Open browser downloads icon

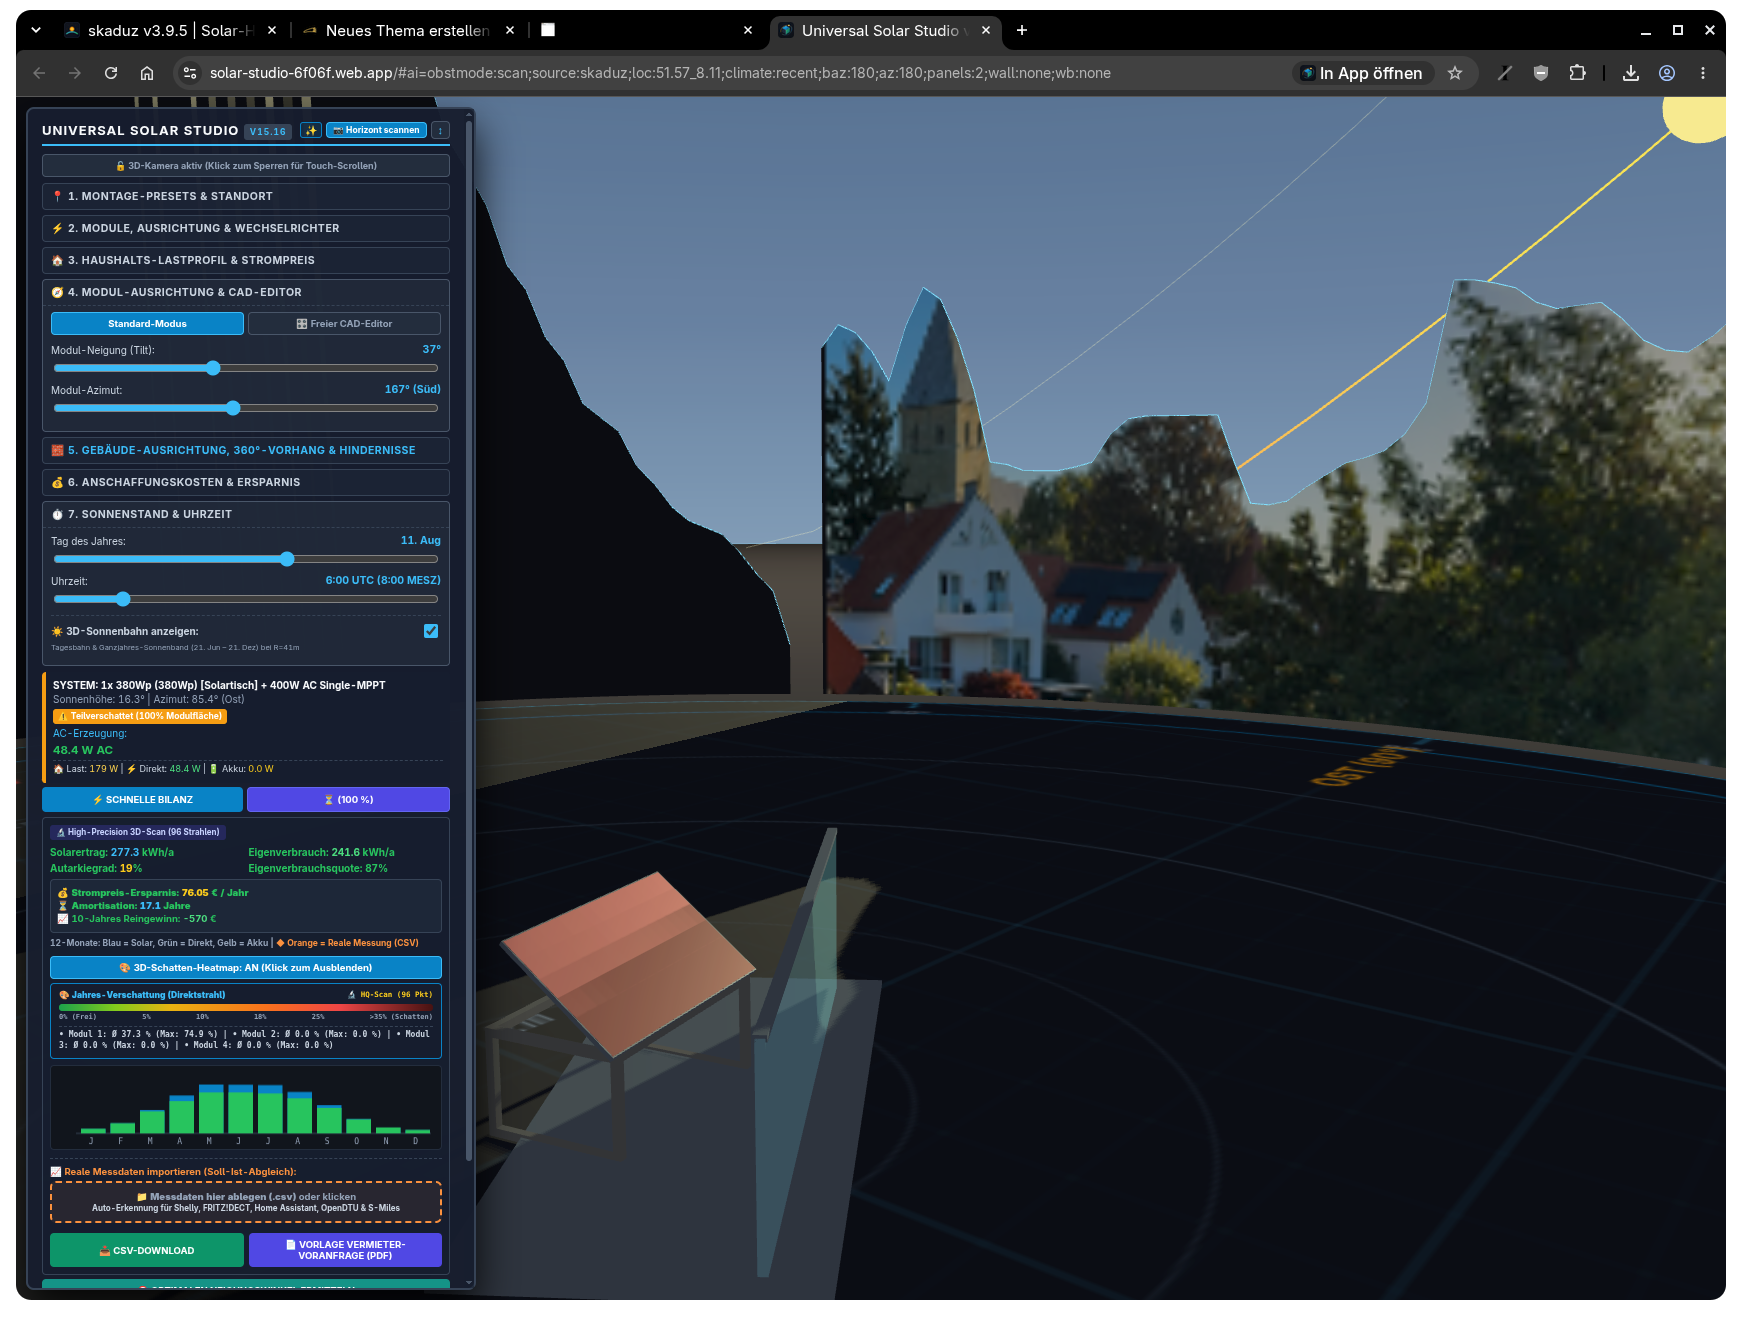point(1631,73)
